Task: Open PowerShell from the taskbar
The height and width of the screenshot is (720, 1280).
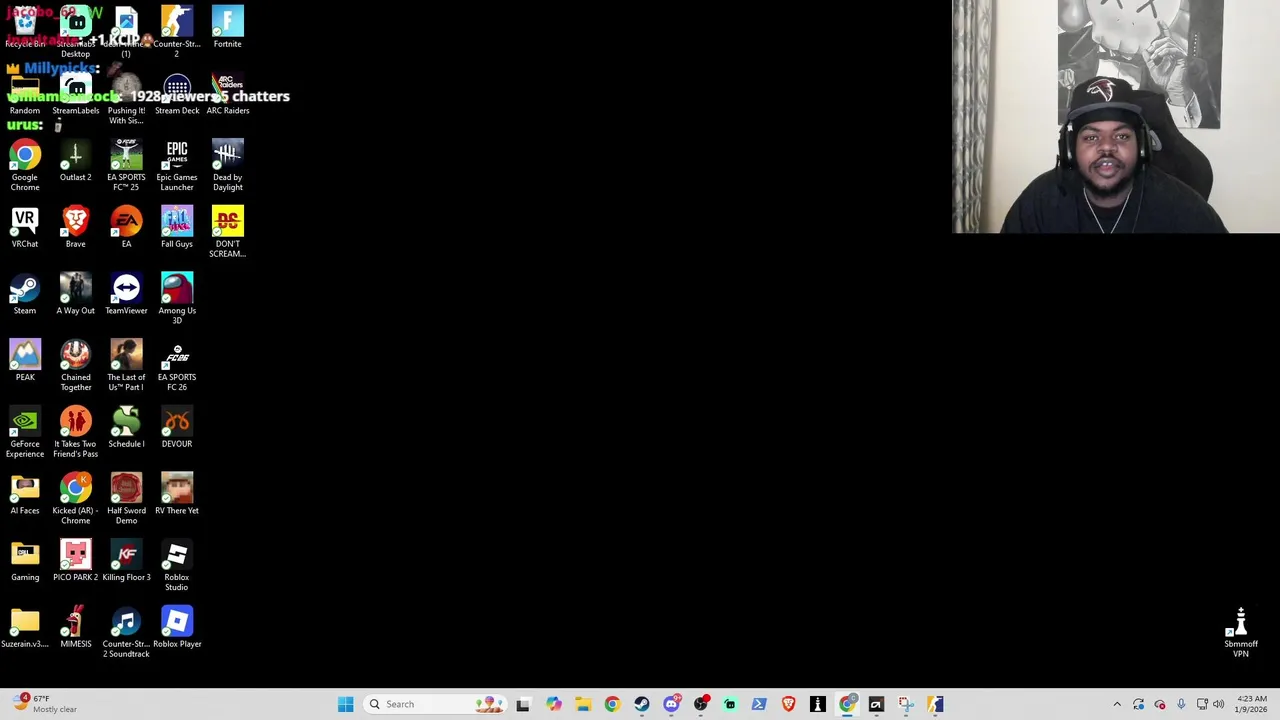Action: pos(759,704)
